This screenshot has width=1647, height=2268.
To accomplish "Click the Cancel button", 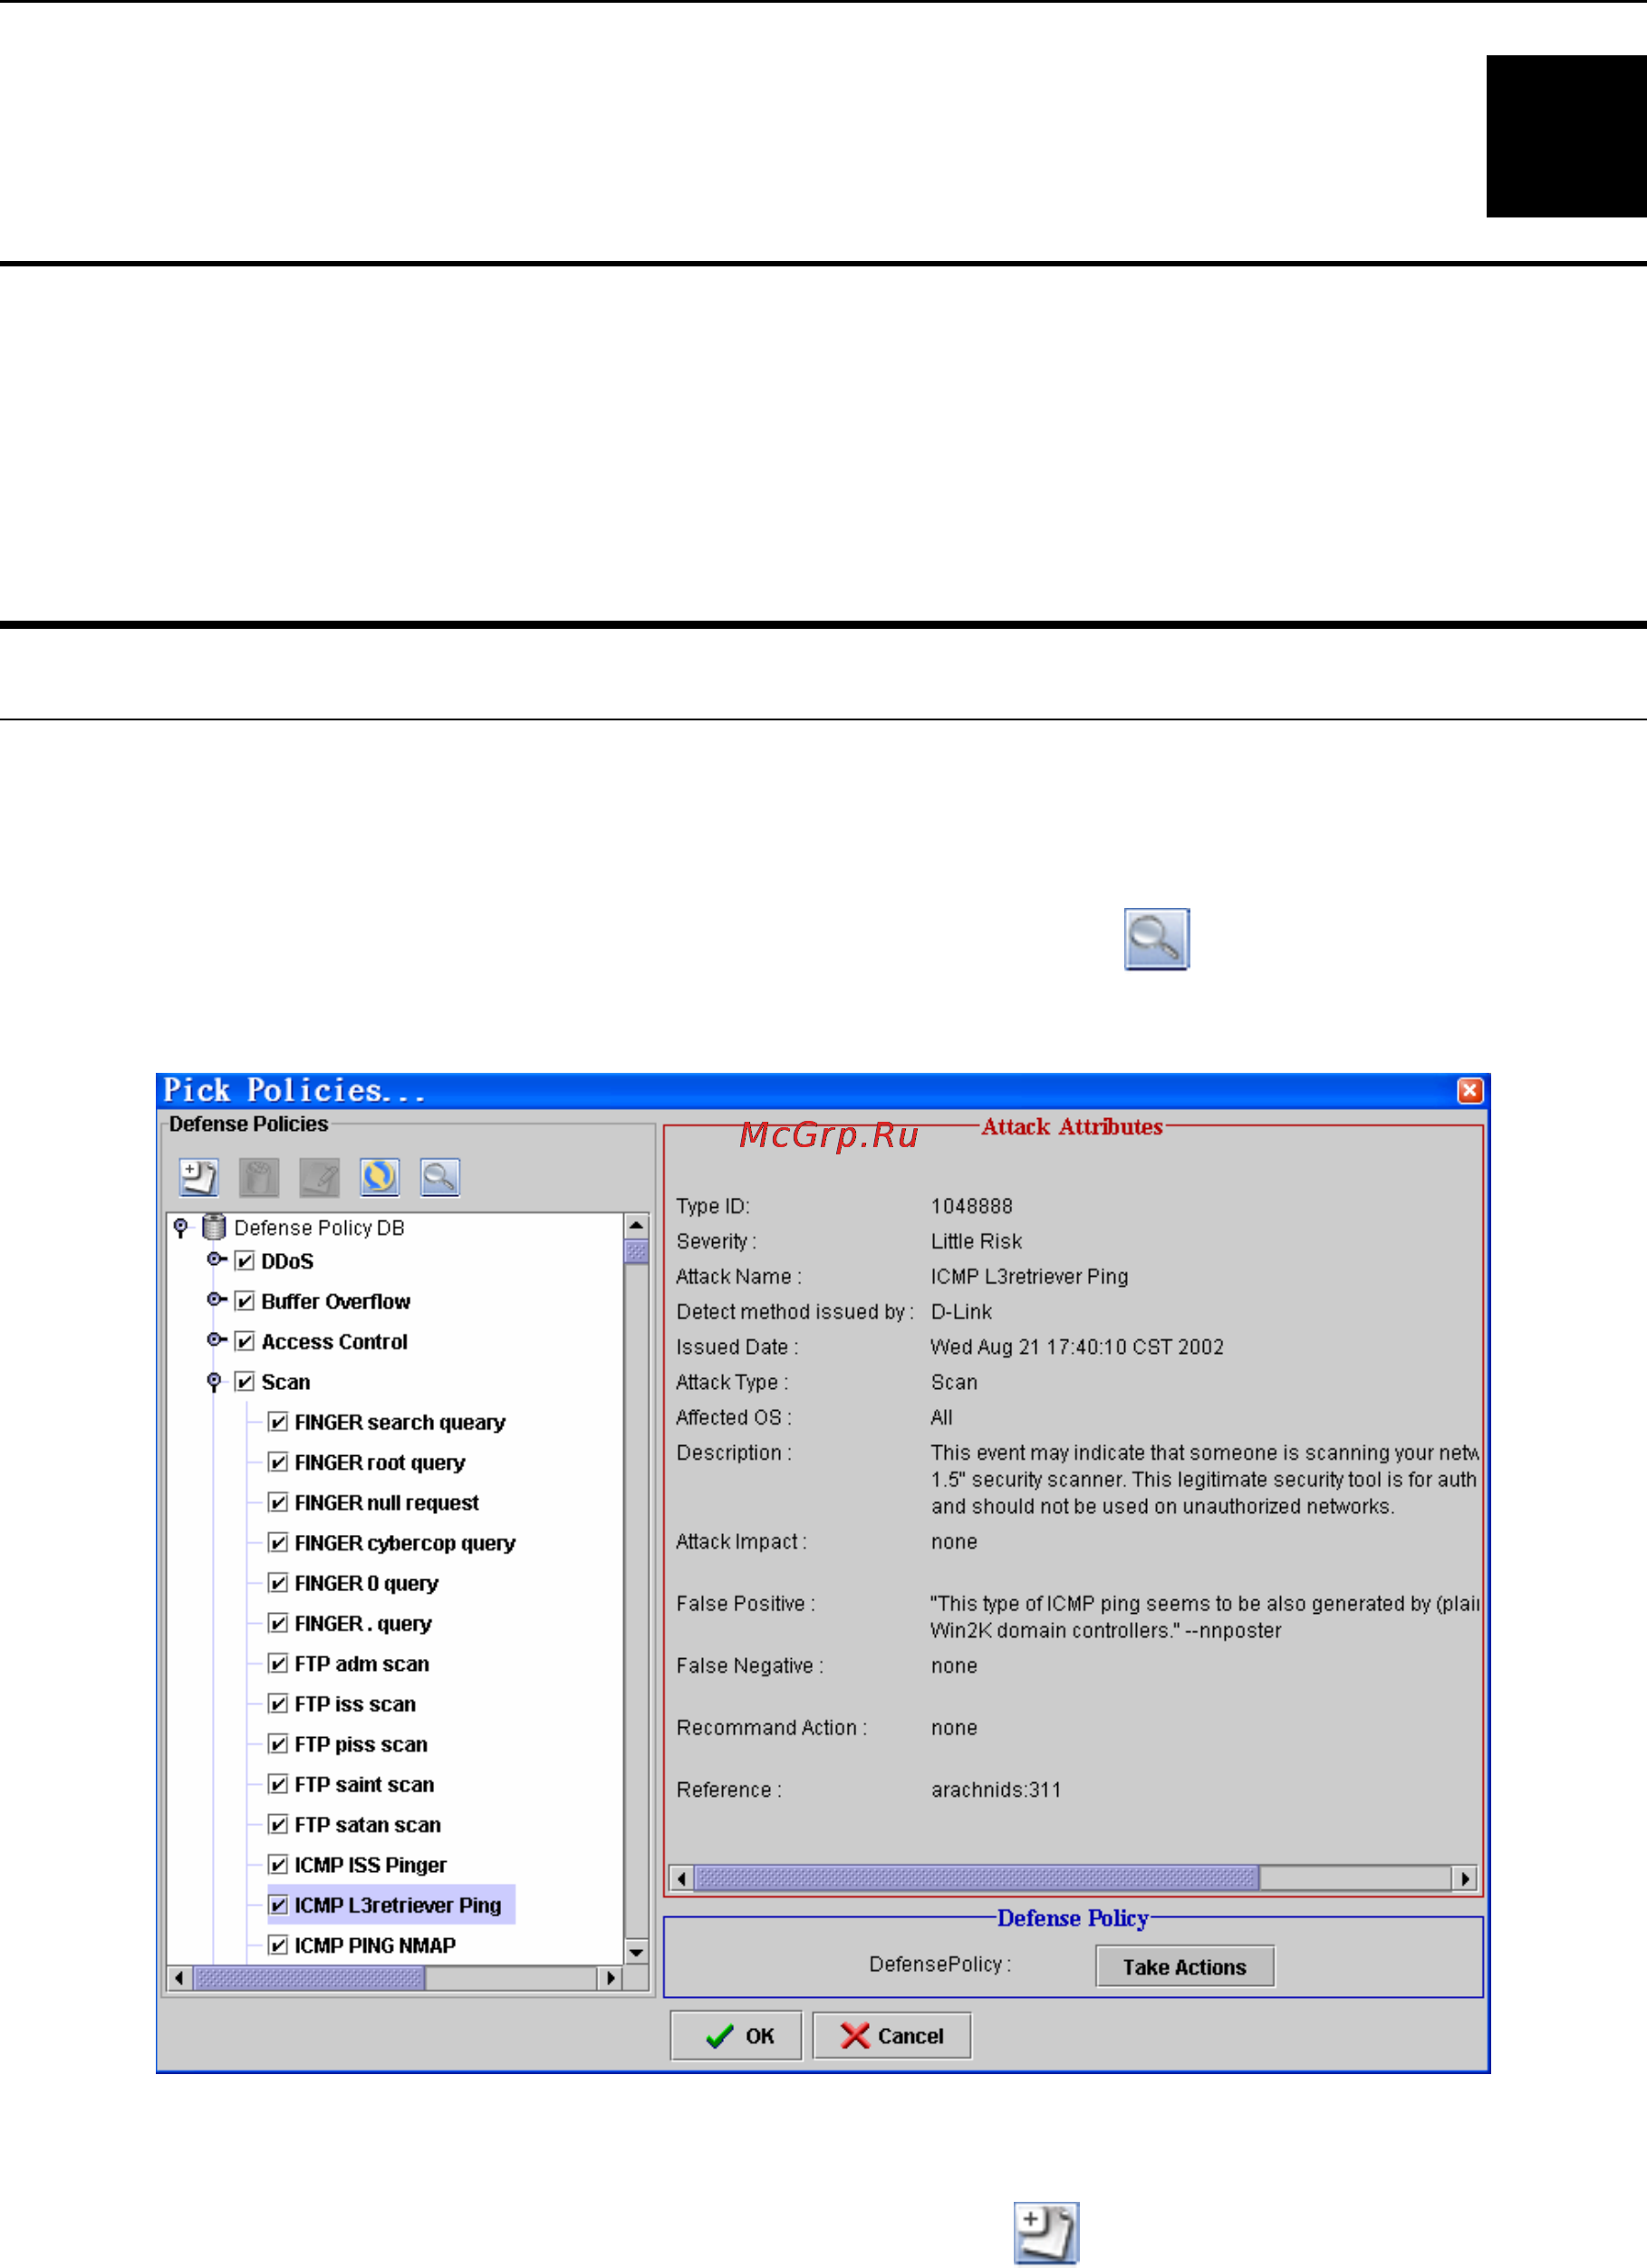I will (x=891, y=2035).
